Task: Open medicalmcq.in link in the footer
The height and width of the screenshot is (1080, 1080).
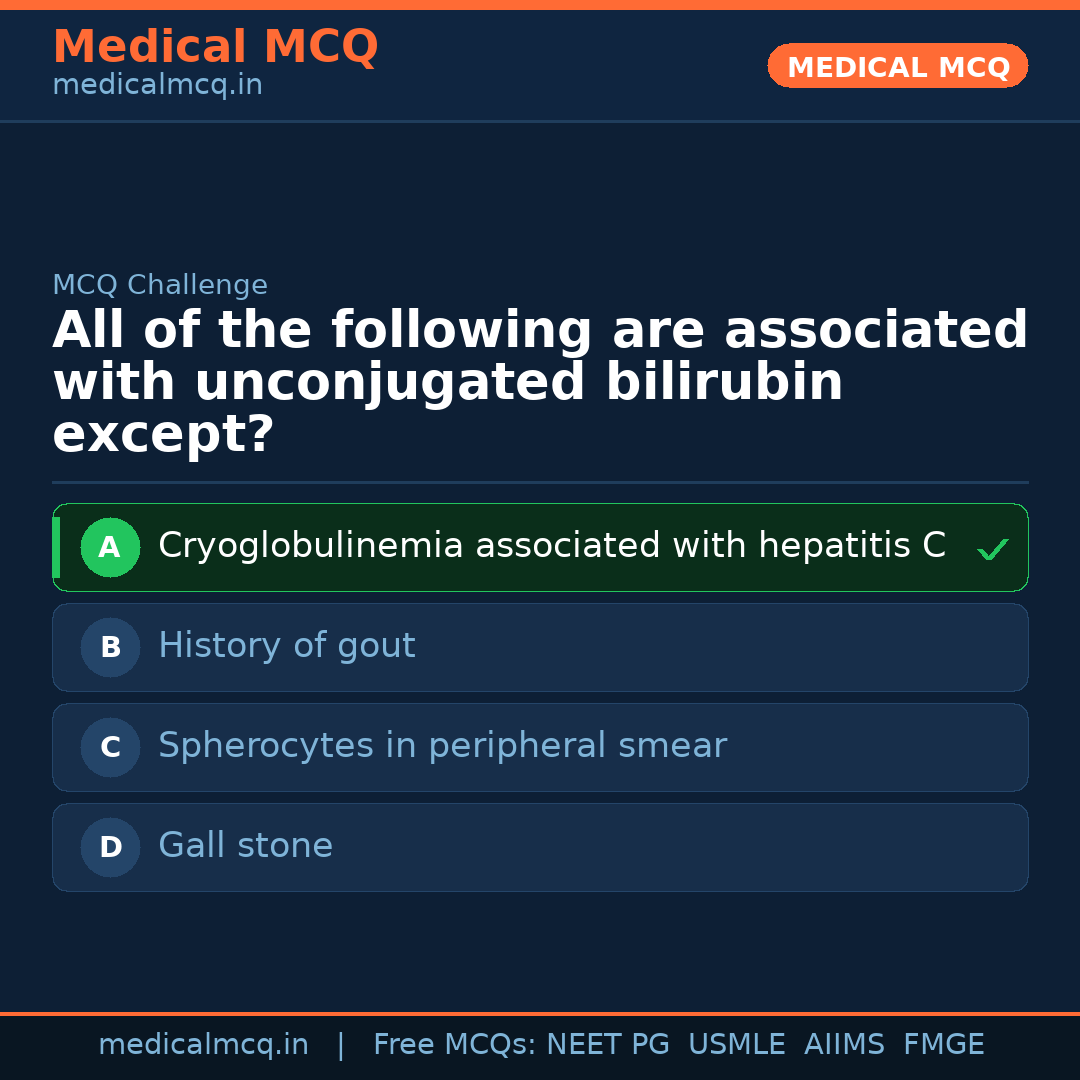Action: [203, 1045]
